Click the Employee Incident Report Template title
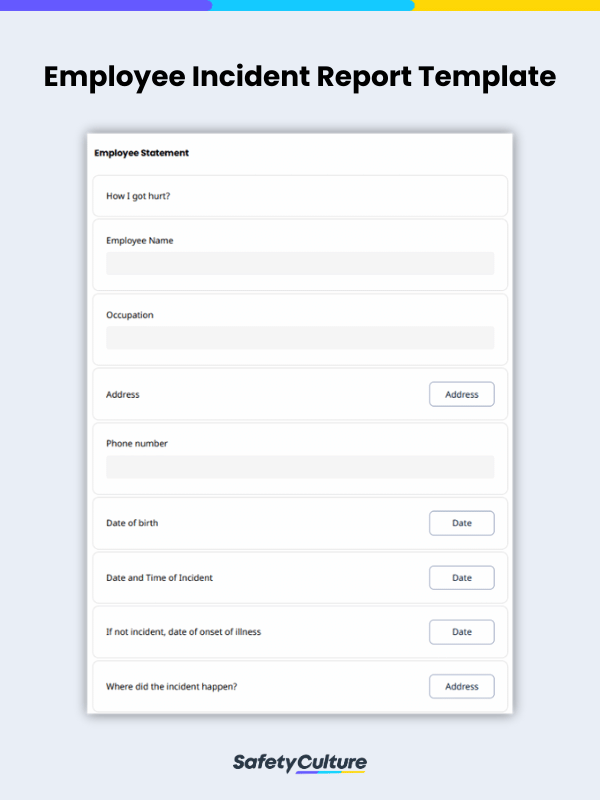The height and width of the screenshot is (800, 600). (x=300, y=77)
